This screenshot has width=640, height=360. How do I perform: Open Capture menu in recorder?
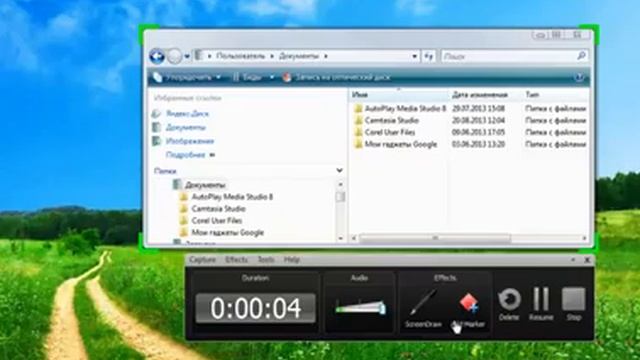[x=202, y=260]
